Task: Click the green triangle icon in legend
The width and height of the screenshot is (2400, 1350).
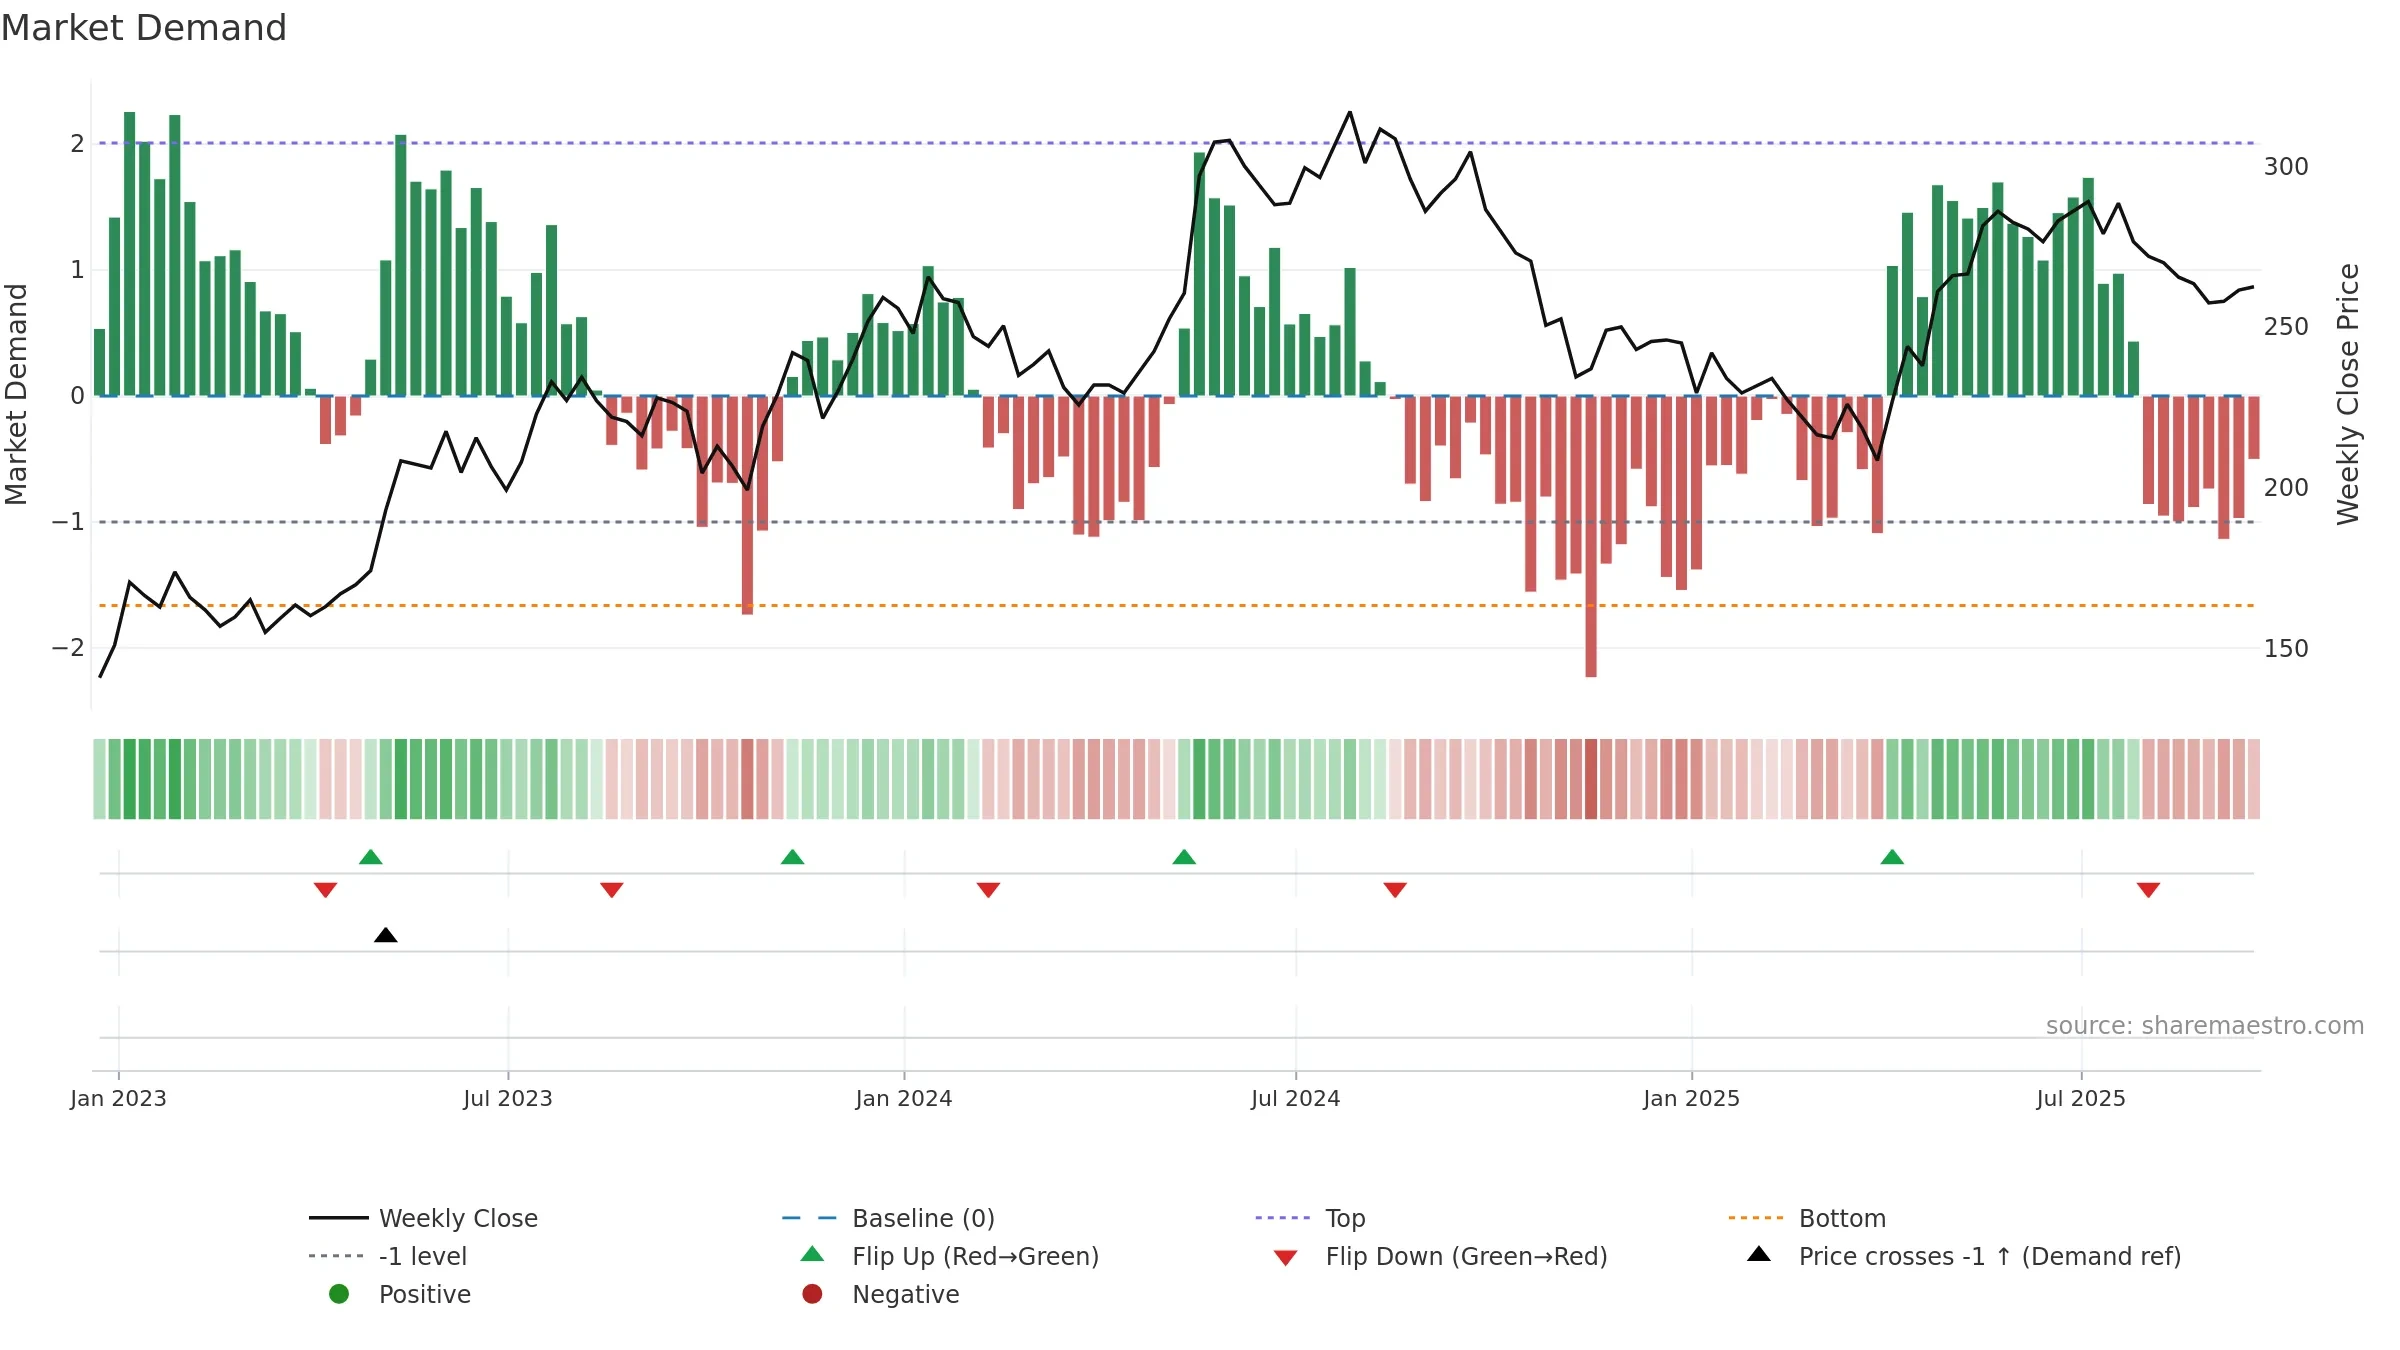Action: pos(813,1254)
